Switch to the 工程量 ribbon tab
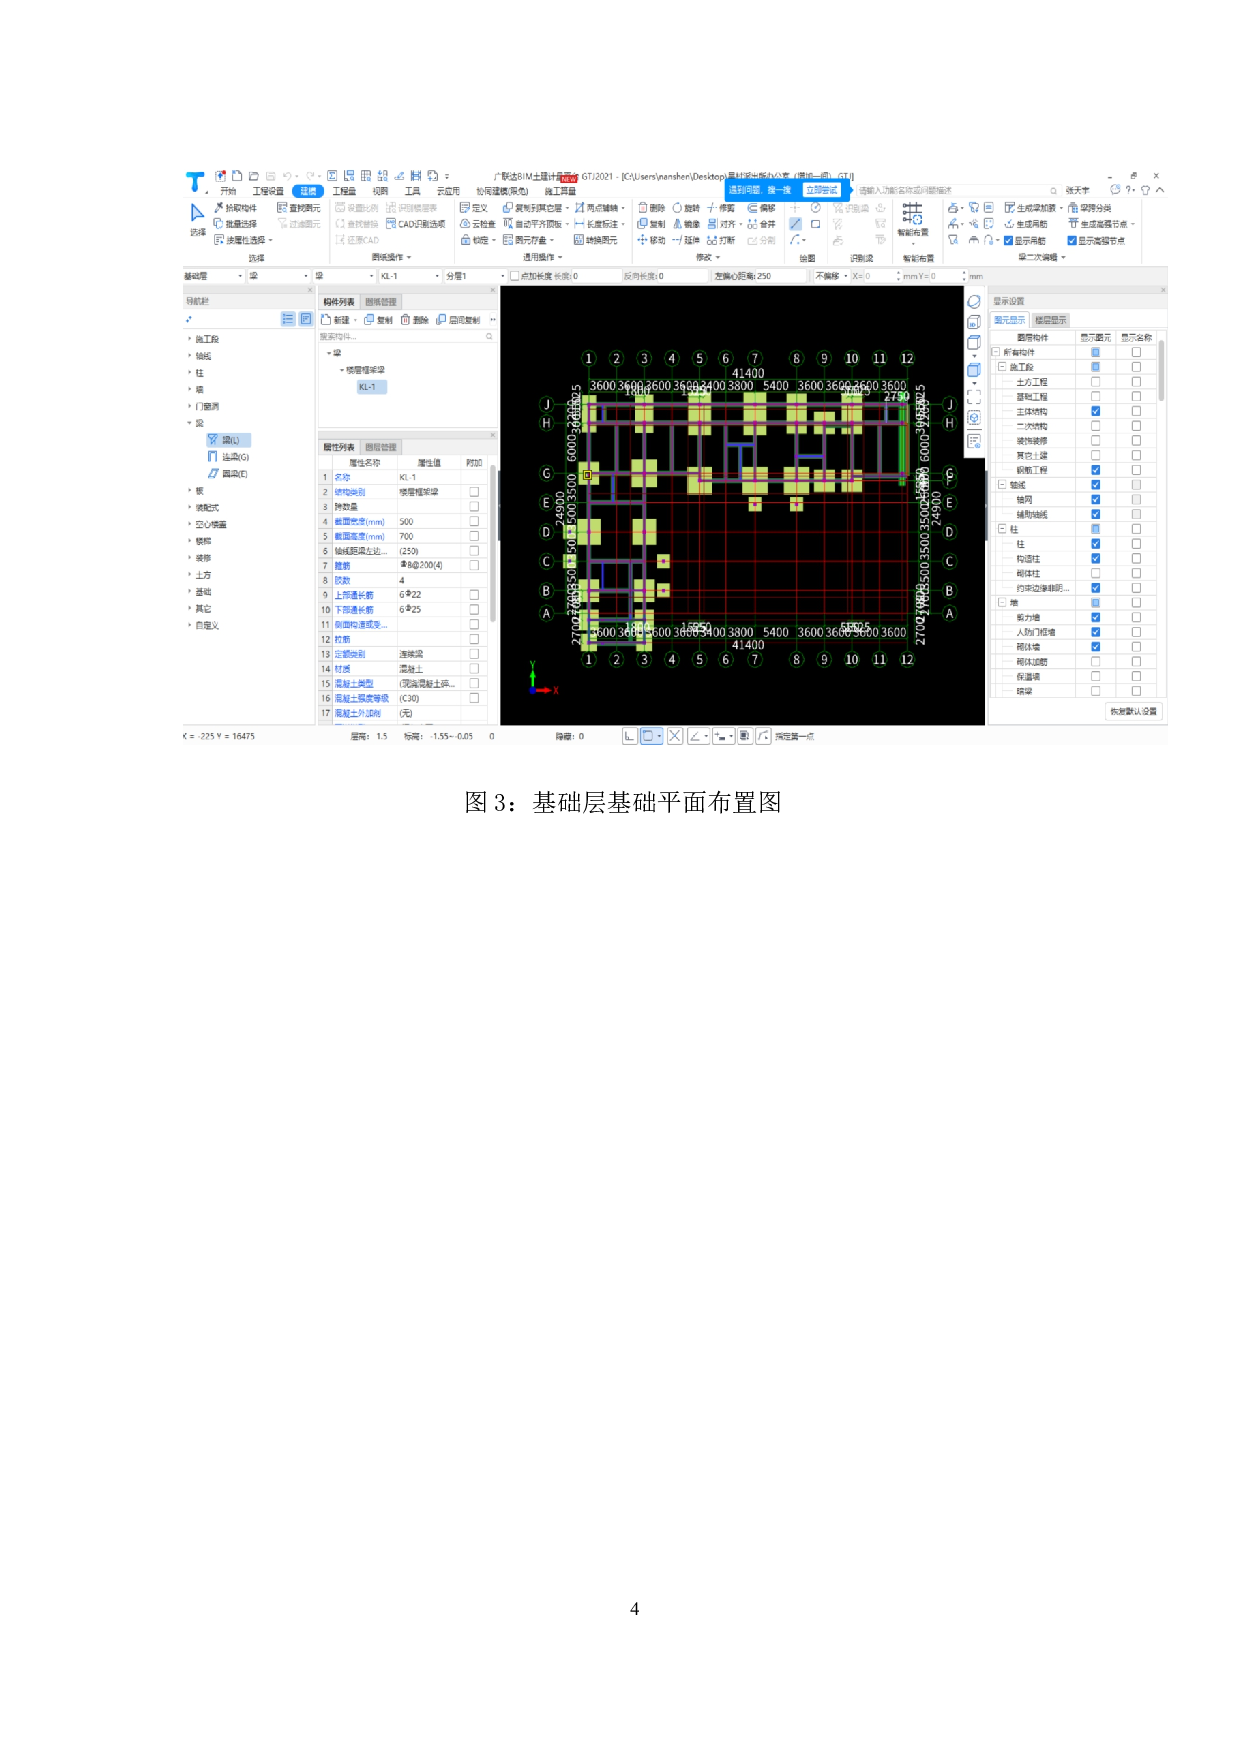Screen dimensions: 1240x1754 (344, 191)
